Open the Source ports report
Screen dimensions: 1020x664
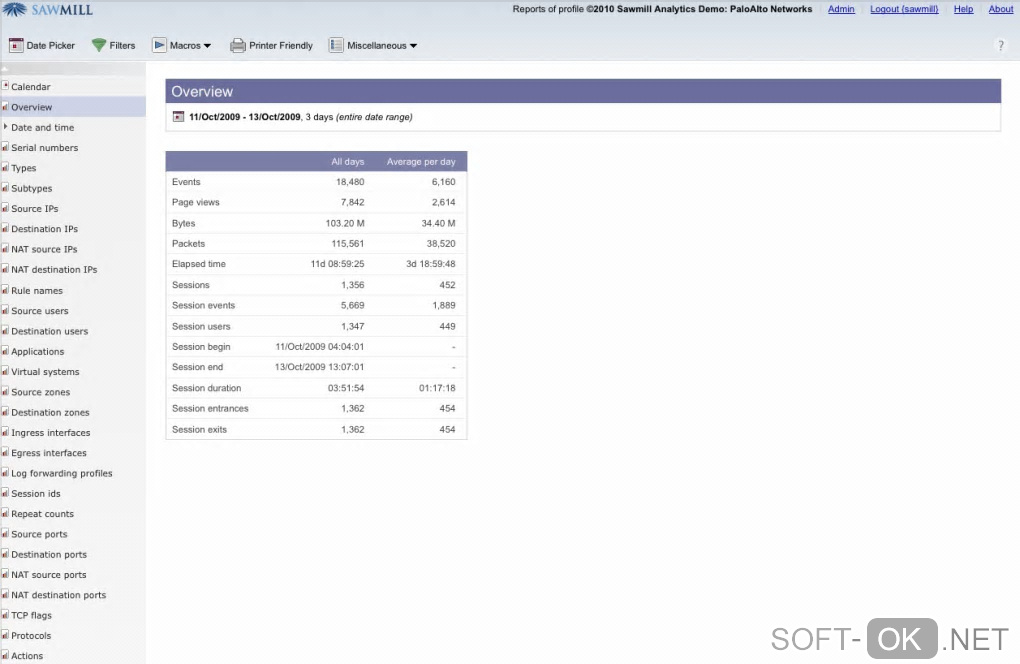(x=39, y=534)
